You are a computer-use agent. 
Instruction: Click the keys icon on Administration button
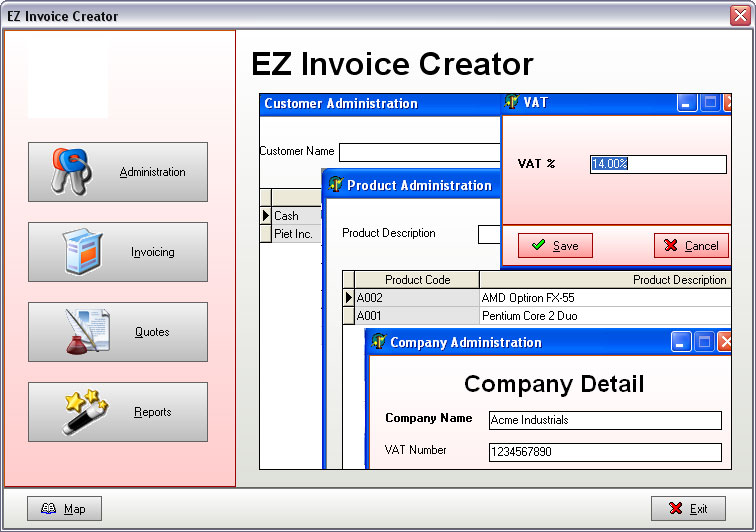pyautogui.click(x=73, y=171)
